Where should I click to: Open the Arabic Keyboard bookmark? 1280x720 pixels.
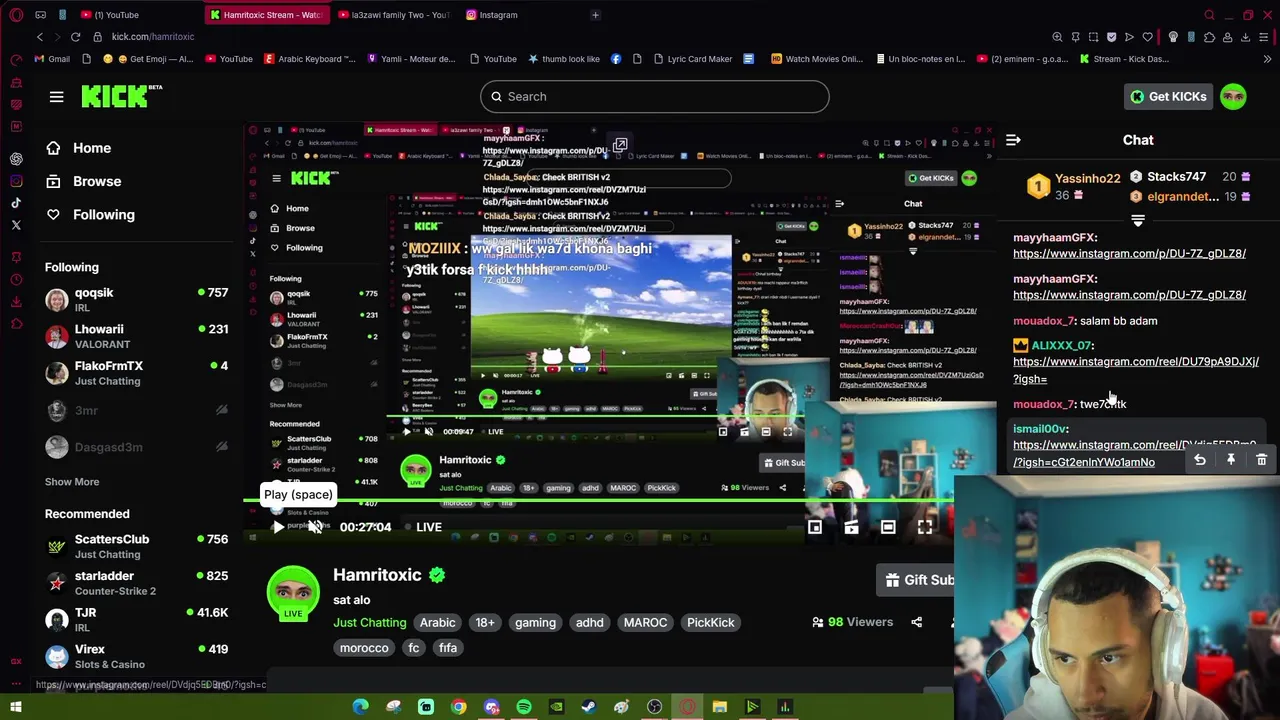(x=309, y=59)
